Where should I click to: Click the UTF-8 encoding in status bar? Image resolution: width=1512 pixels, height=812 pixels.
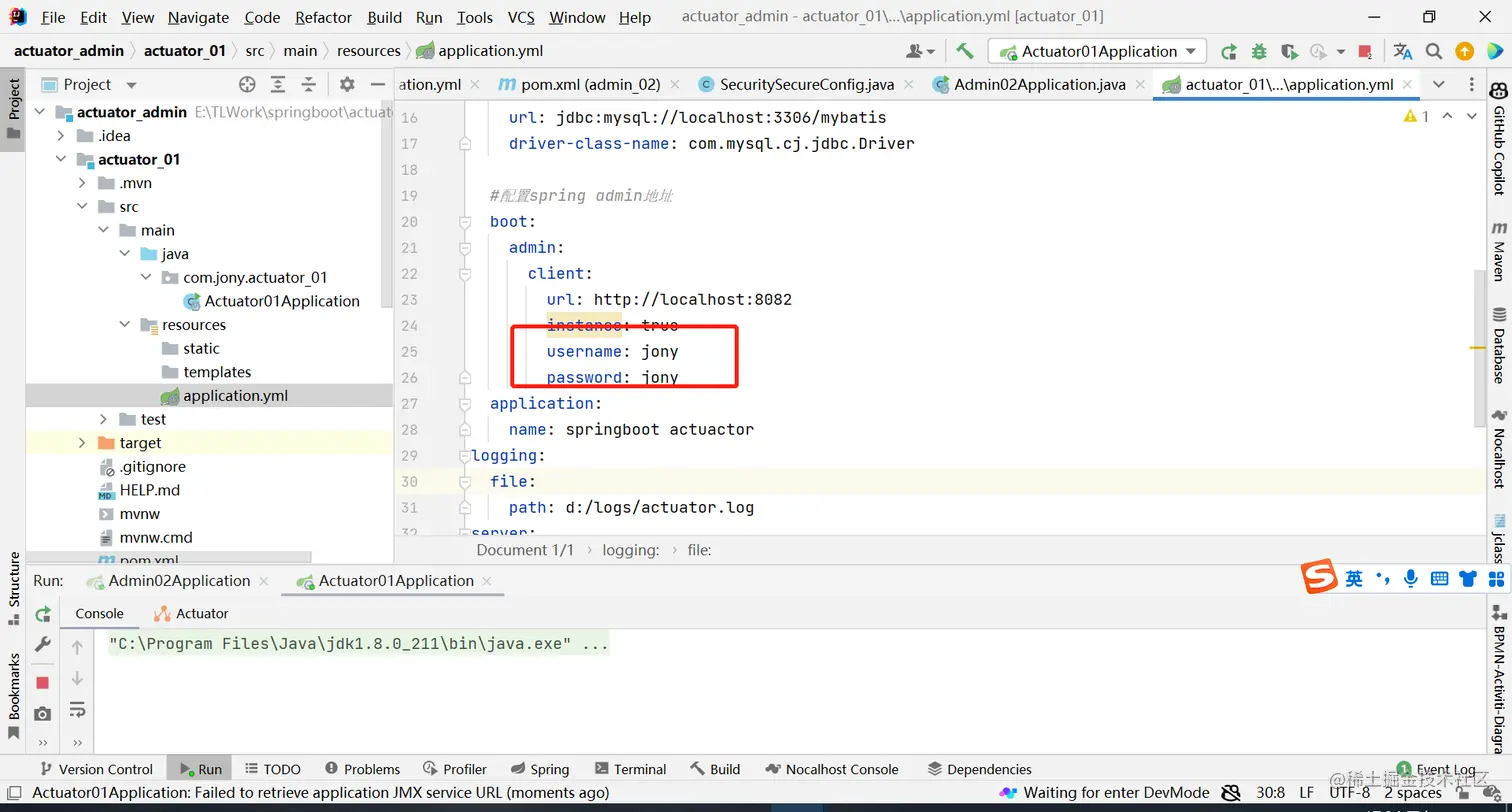coord(1351,793)
